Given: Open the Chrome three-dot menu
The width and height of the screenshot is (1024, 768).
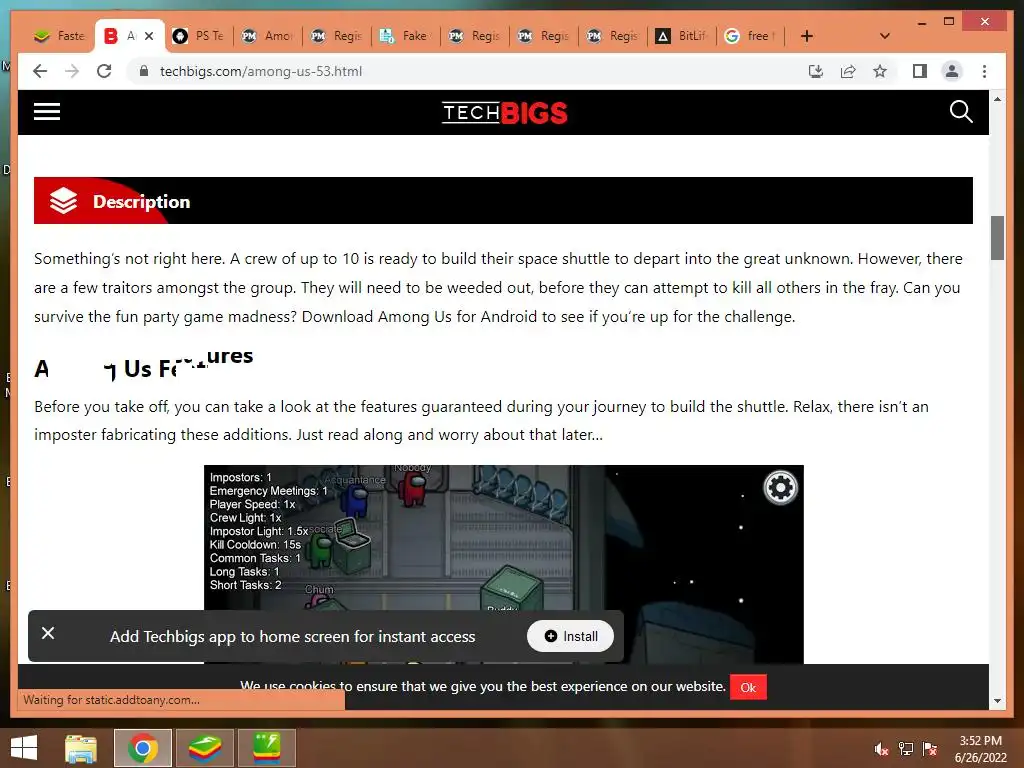Looking at the screenshot, I should 984,71.
